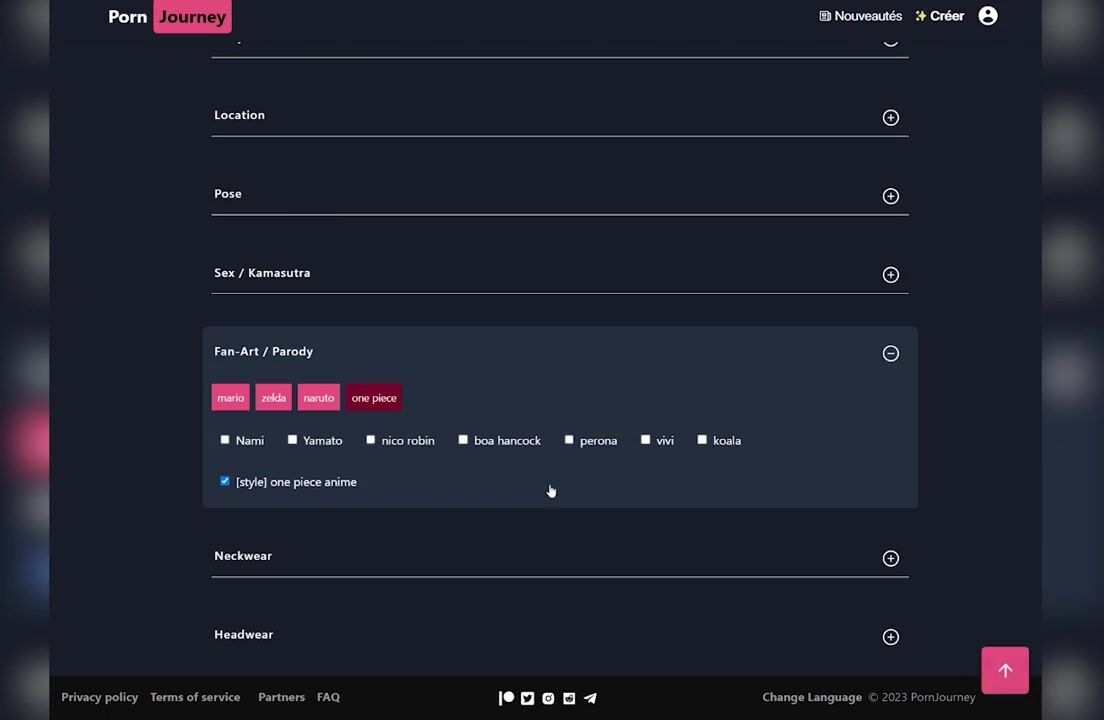Viewport: 1104px width, 720px height.
Task: Open the Instagram icon in footer
Action: tap(548, 698)
